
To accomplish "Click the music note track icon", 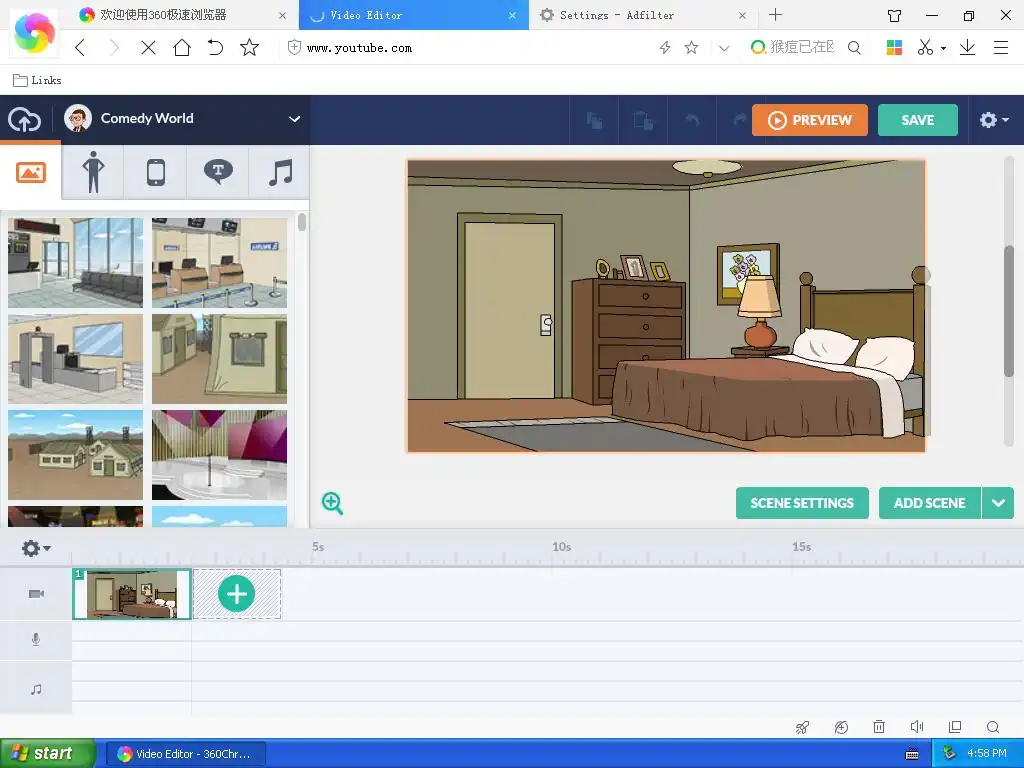I will click(x=37, y=689).
